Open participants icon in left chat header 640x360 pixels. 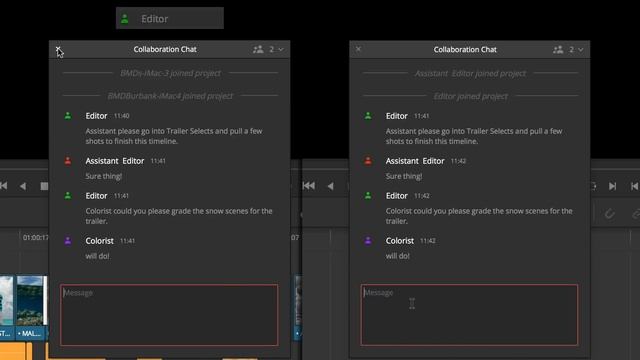click(258, 49)
